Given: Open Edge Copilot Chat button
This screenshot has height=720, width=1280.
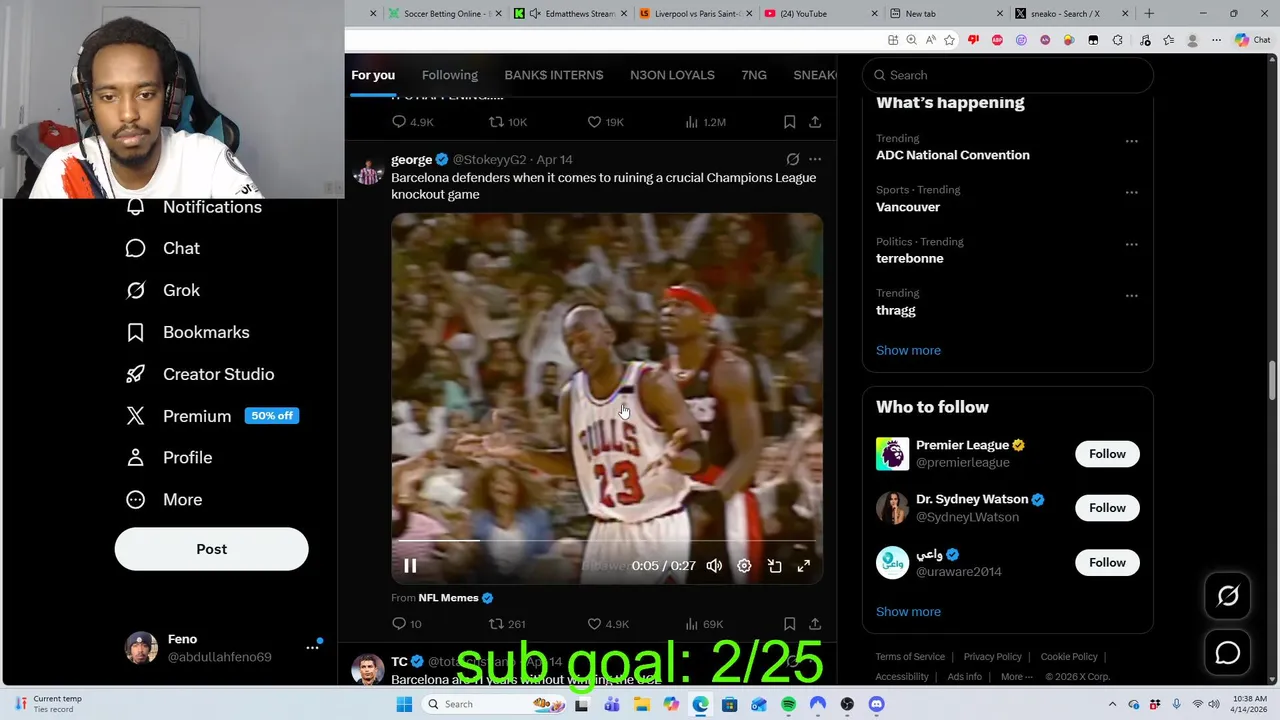Looking at the screenshot, I should pyautogui.click(x=1252, y=40).
